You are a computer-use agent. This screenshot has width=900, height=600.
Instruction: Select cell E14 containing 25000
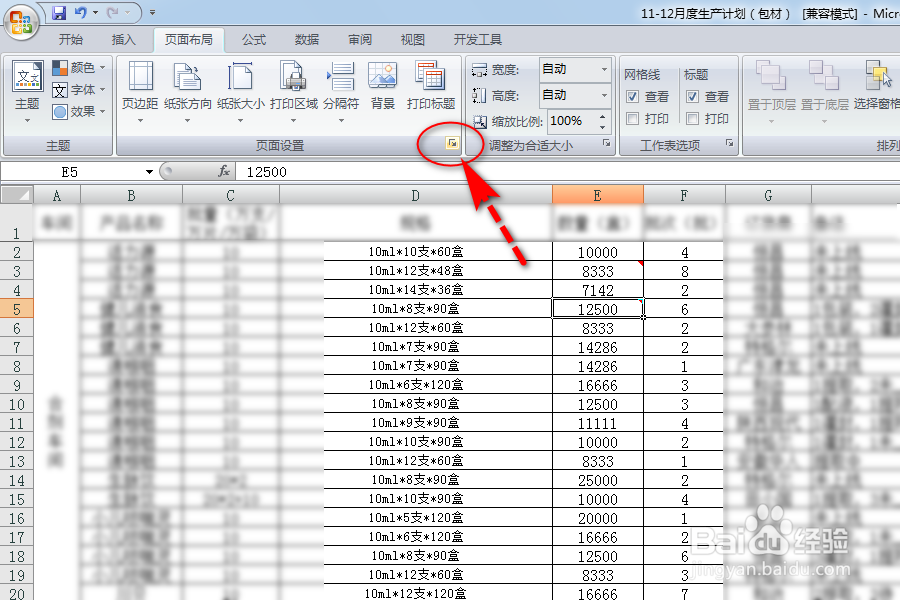coord(598,480)
